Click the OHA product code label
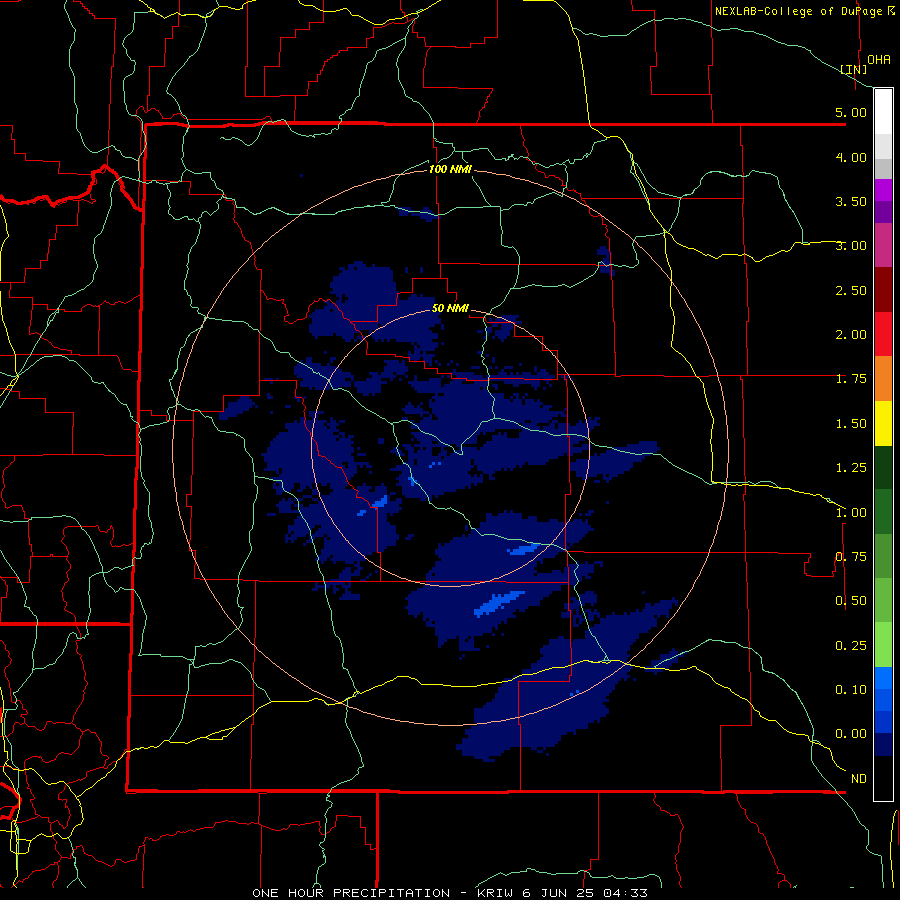 (x=879, y=60)
